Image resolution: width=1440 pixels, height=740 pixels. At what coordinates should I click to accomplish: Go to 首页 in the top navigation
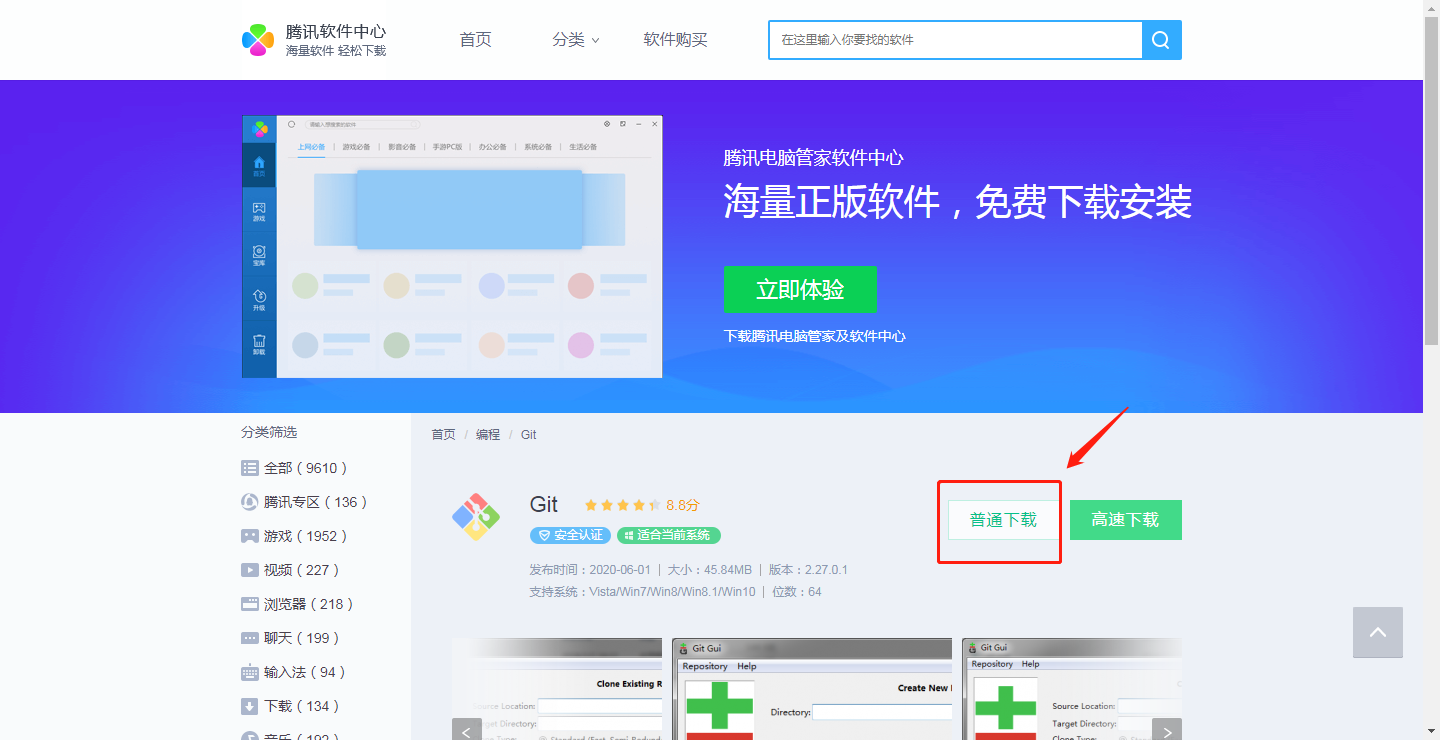pyautogui.click(x=476, y=40)
